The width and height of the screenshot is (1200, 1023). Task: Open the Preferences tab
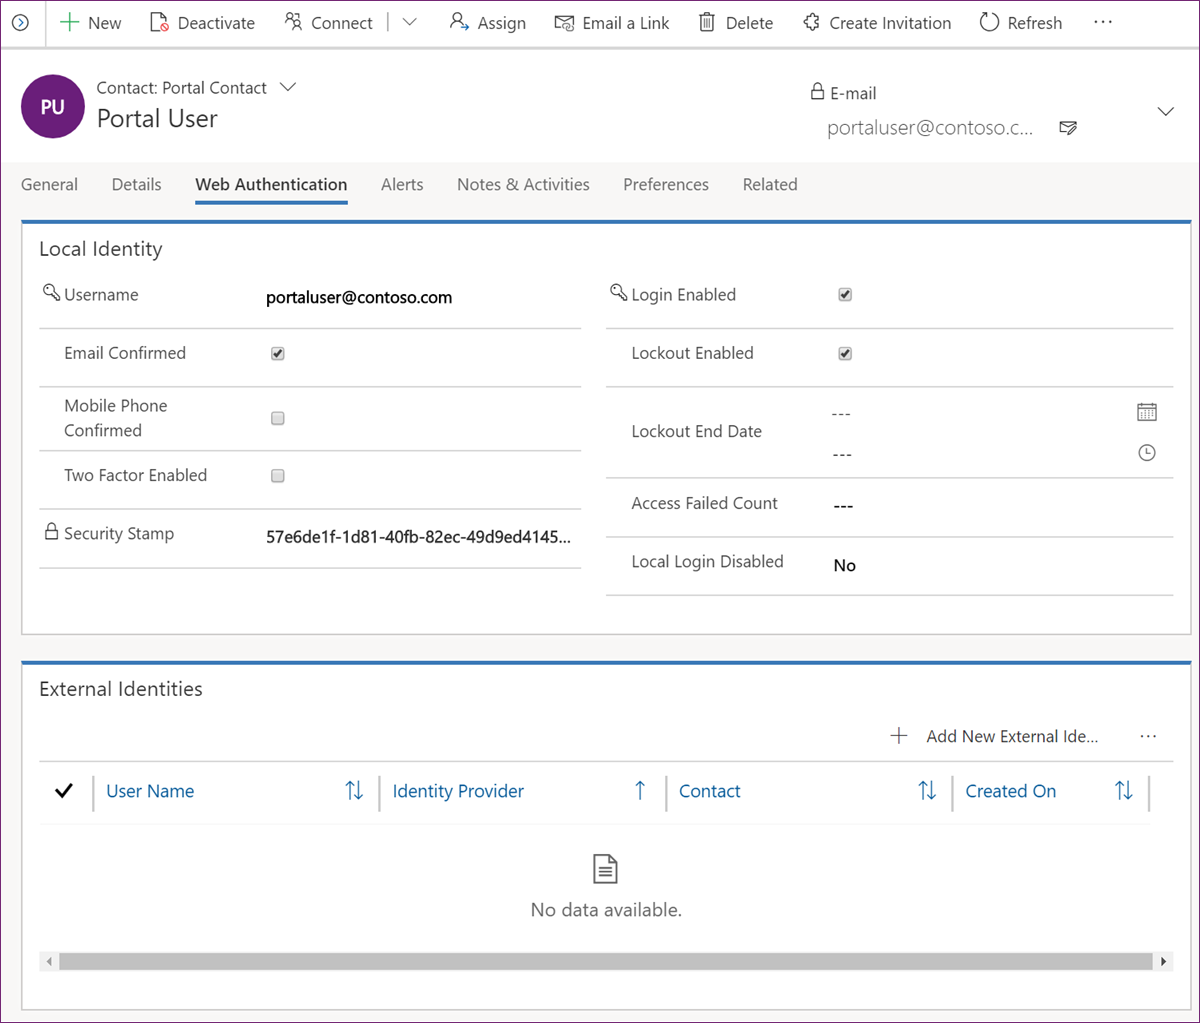click(x=665, y=184)
